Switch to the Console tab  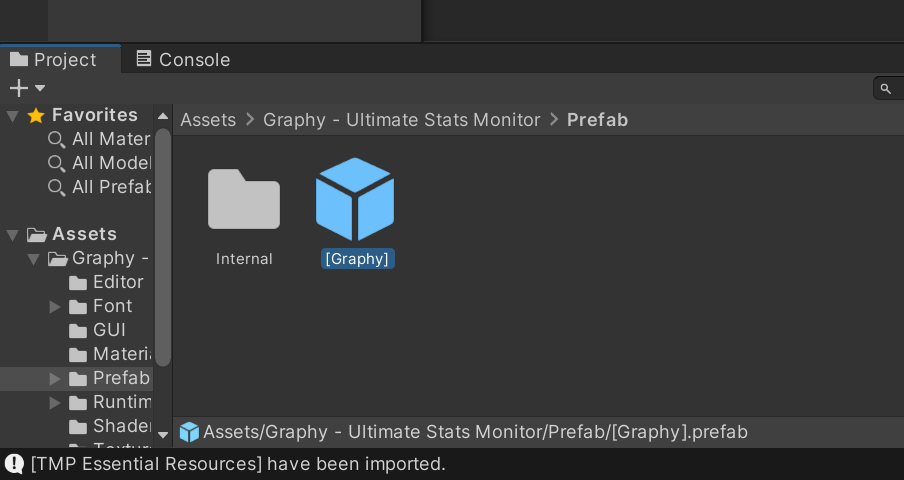[183, 60]
